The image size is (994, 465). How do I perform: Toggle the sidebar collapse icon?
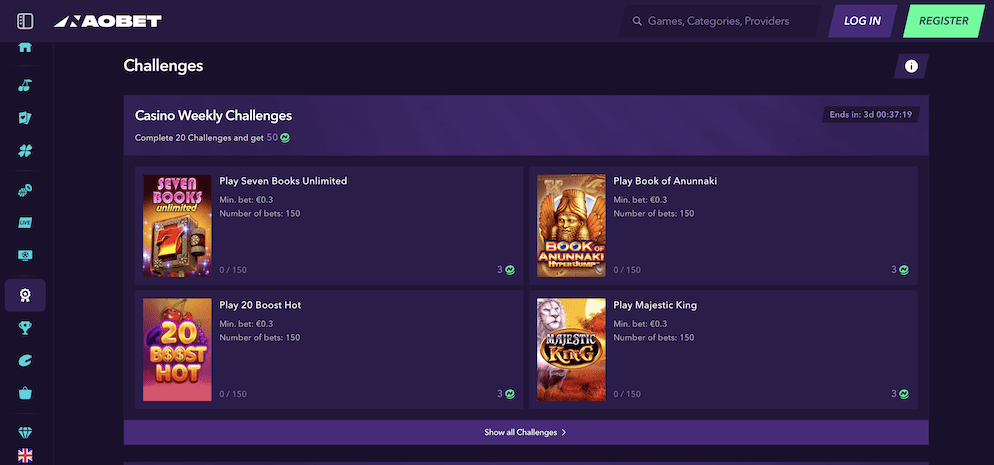25,21
